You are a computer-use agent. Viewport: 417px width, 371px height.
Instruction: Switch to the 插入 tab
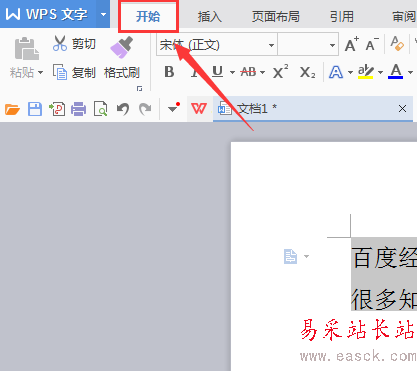pos(210,16)
